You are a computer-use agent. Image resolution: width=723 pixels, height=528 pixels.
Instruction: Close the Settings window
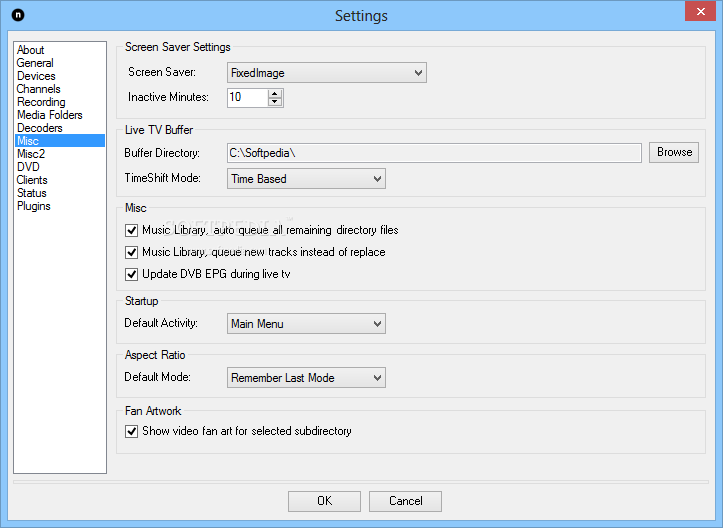coord(700,12)
